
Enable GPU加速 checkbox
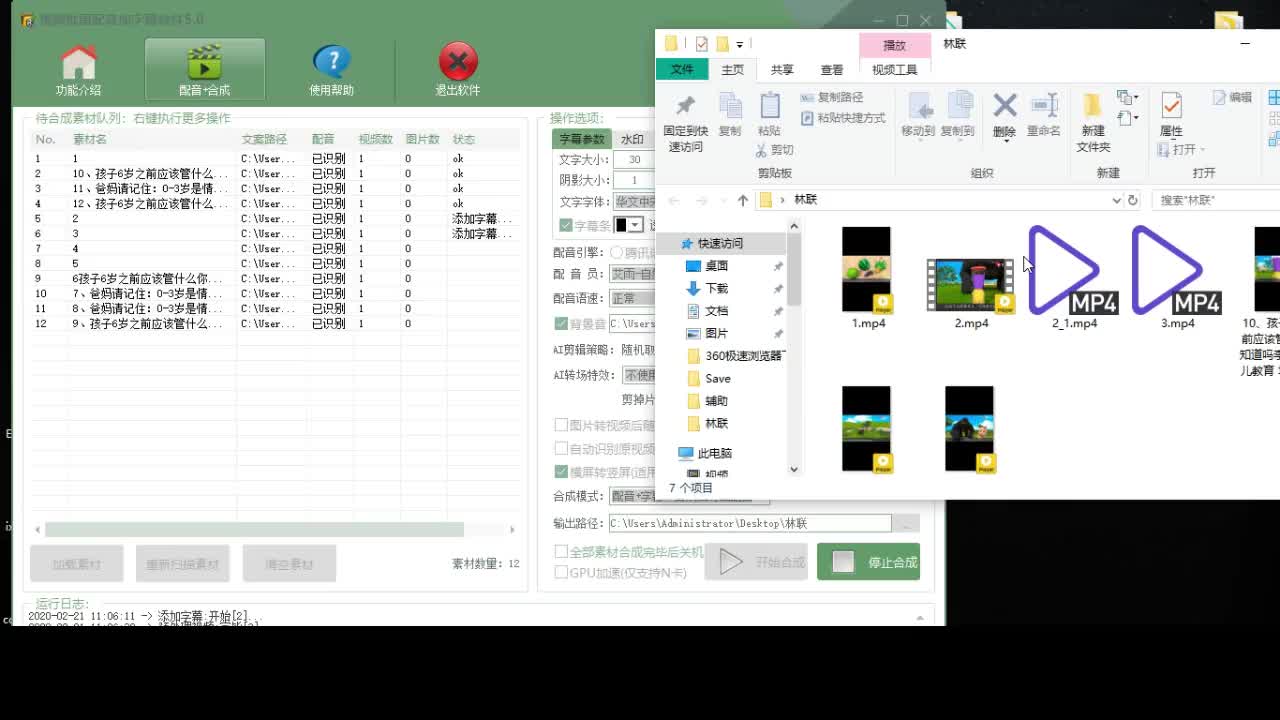click(562, 573)
